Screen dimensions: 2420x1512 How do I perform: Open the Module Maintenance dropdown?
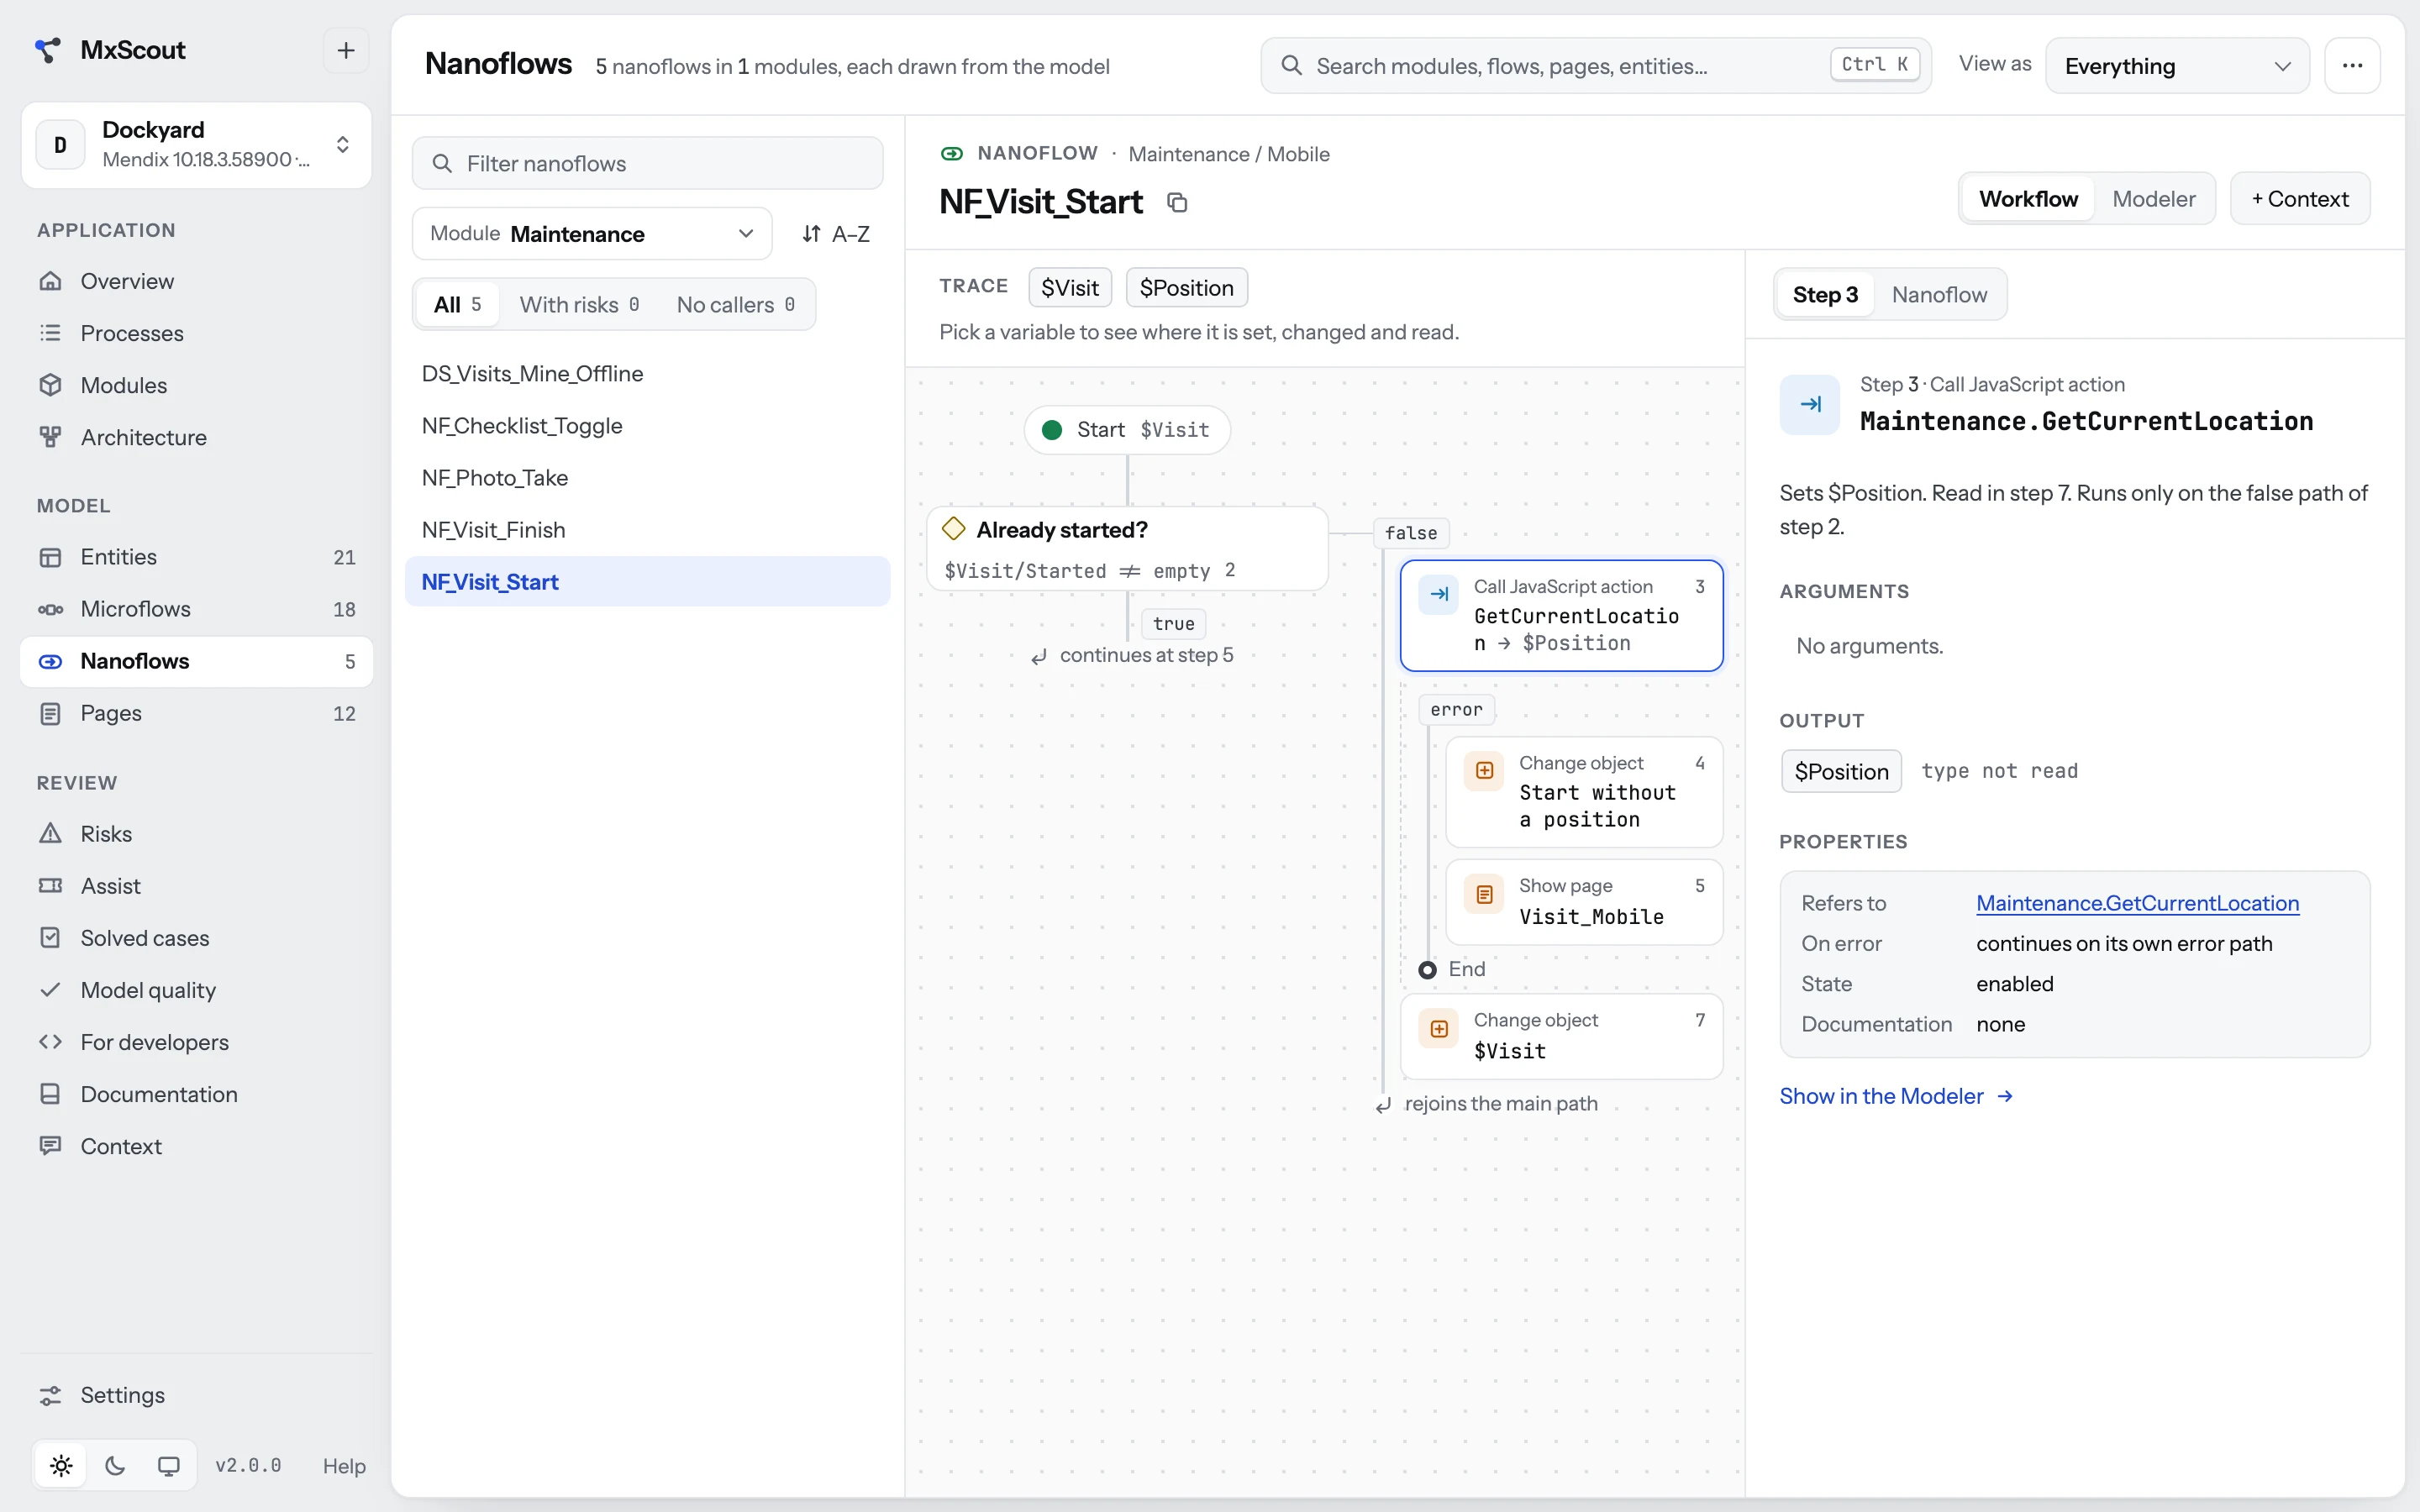592,234
